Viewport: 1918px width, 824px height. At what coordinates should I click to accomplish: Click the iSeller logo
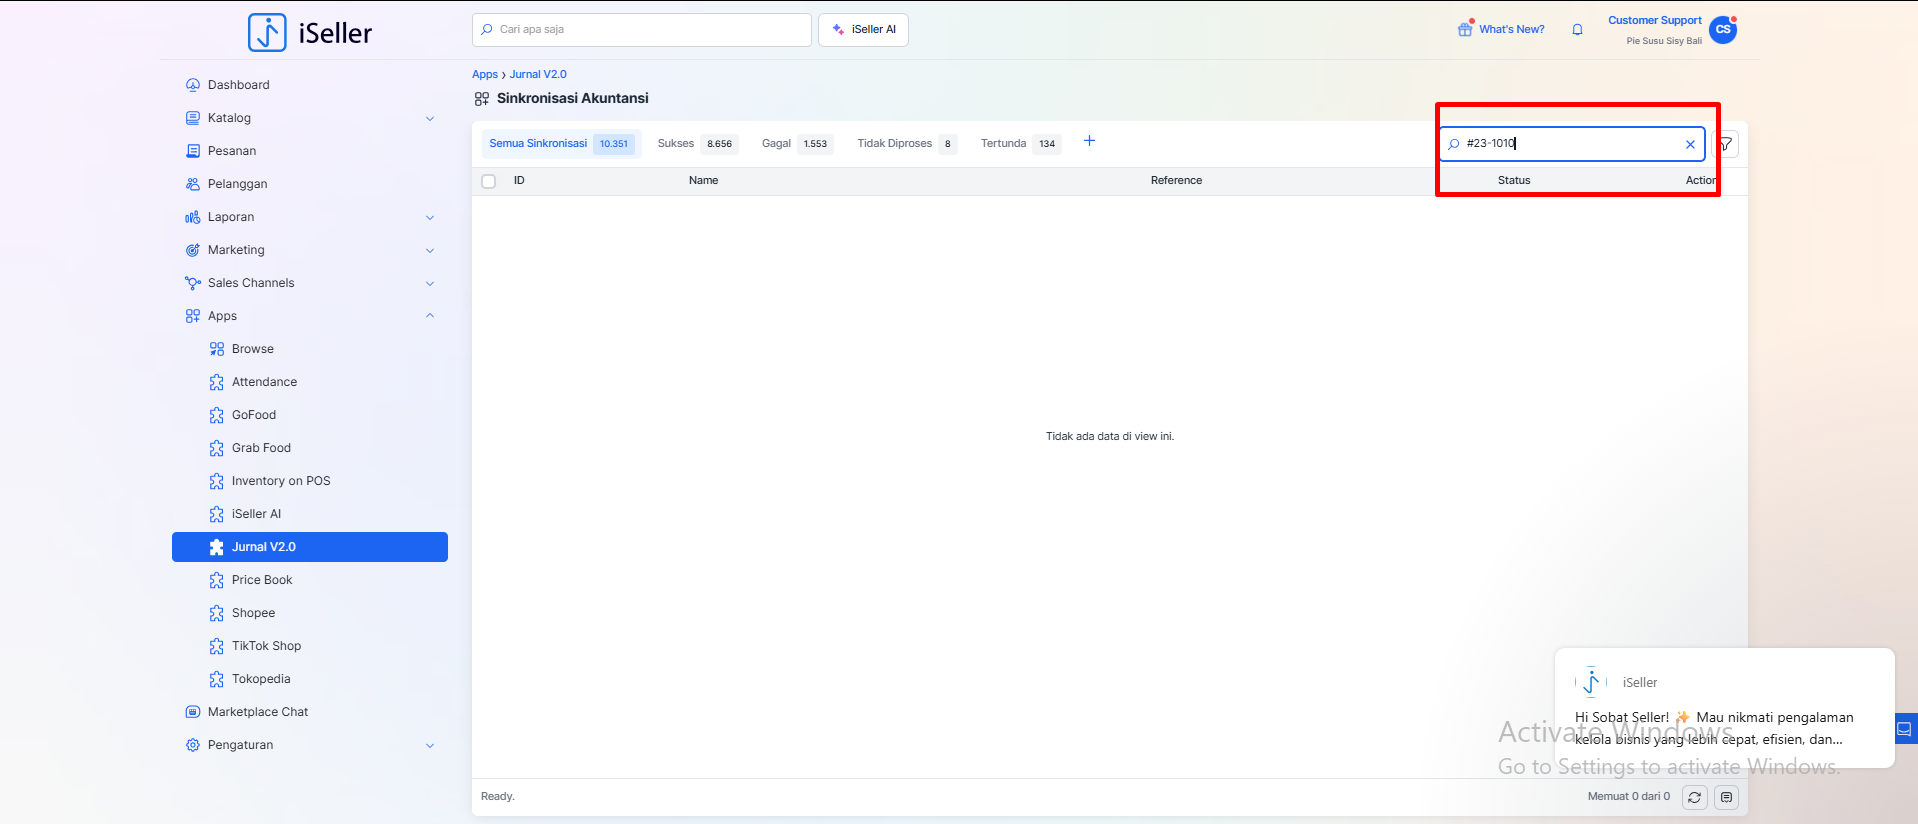pos(310,33)
